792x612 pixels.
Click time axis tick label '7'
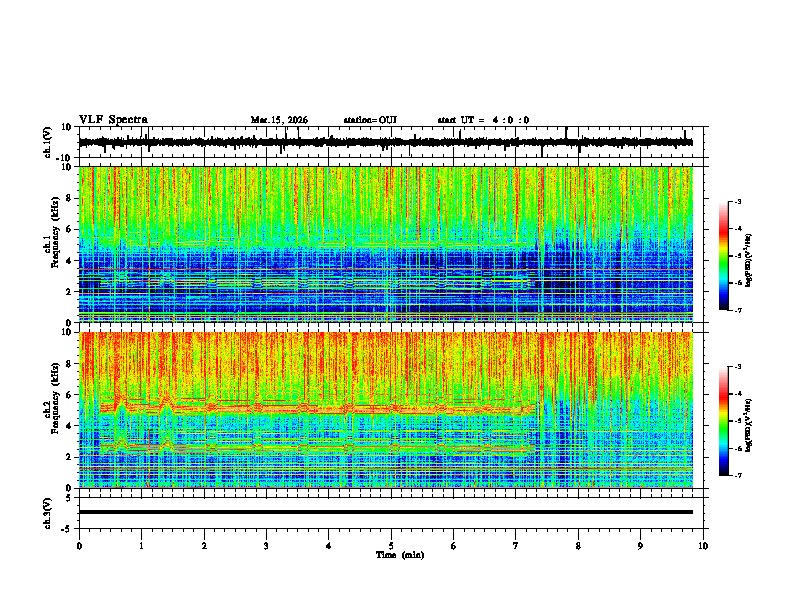click(x=516, y=546)
